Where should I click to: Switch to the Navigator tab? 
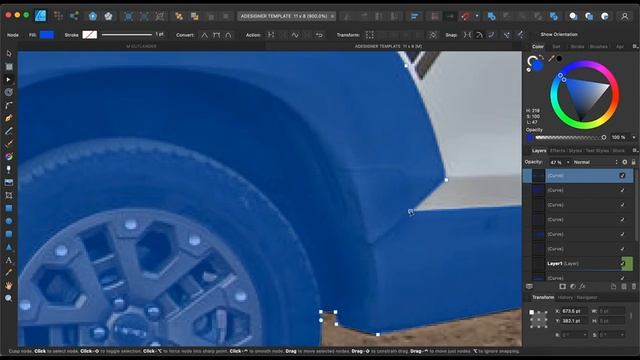587,298
